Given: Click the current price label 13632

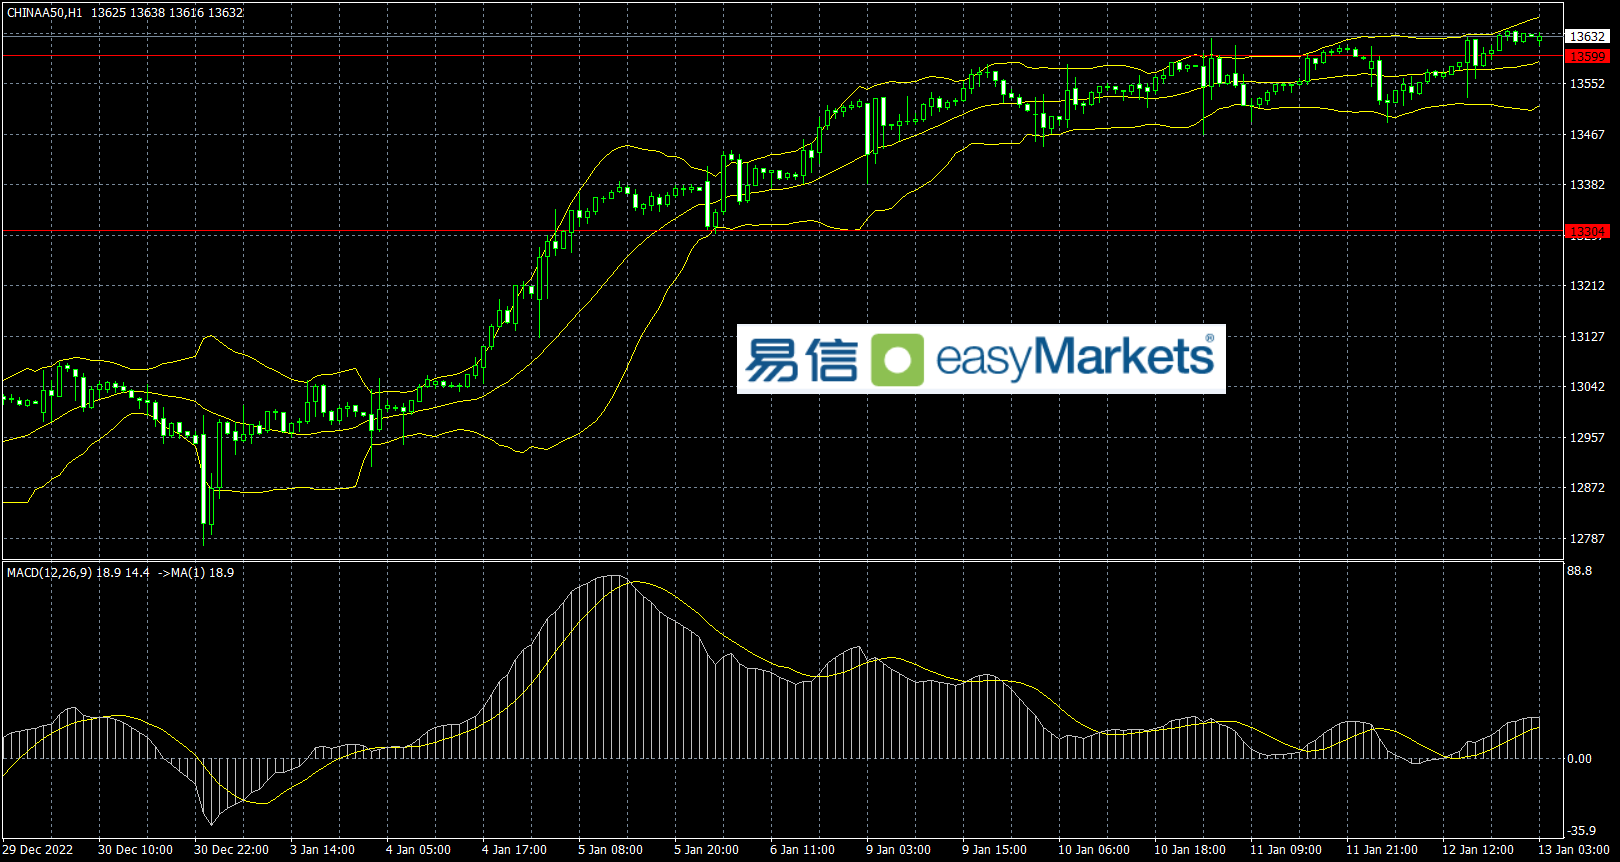Looking at the screenshot, I should (x=1587, y=37).
